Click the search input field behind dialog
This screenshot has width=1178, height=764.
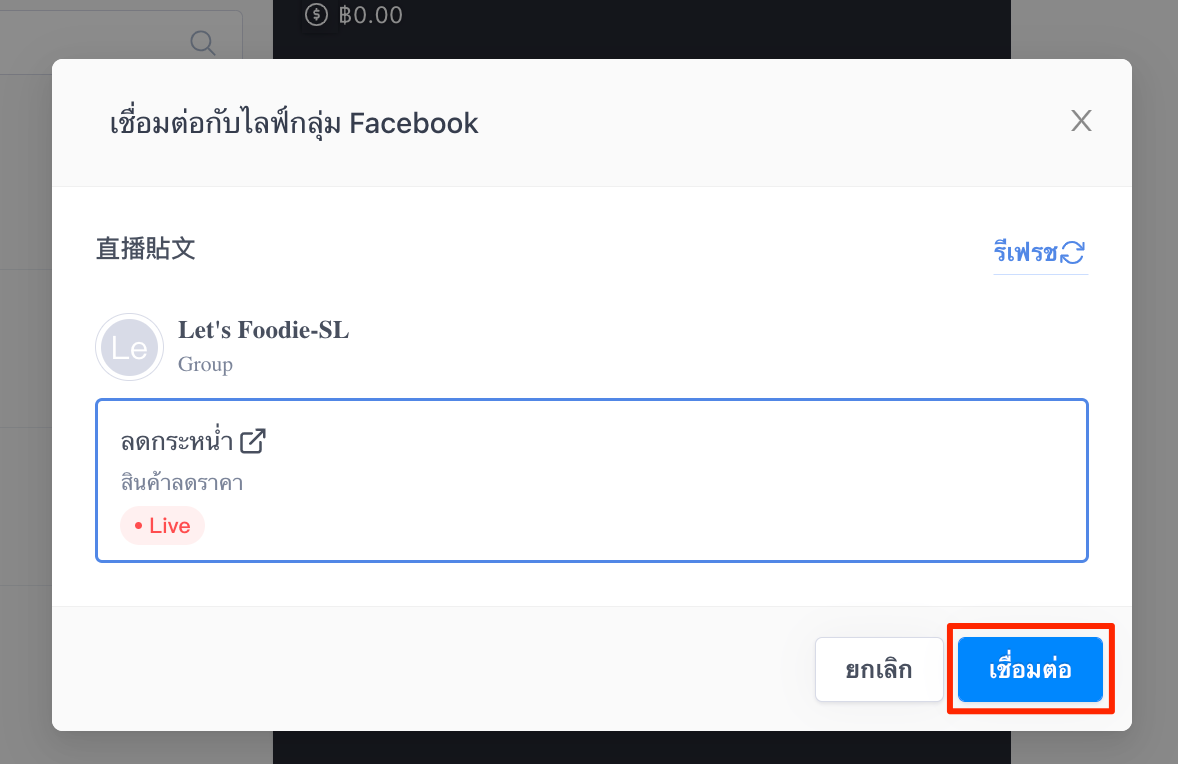click(x=120, y=35)
